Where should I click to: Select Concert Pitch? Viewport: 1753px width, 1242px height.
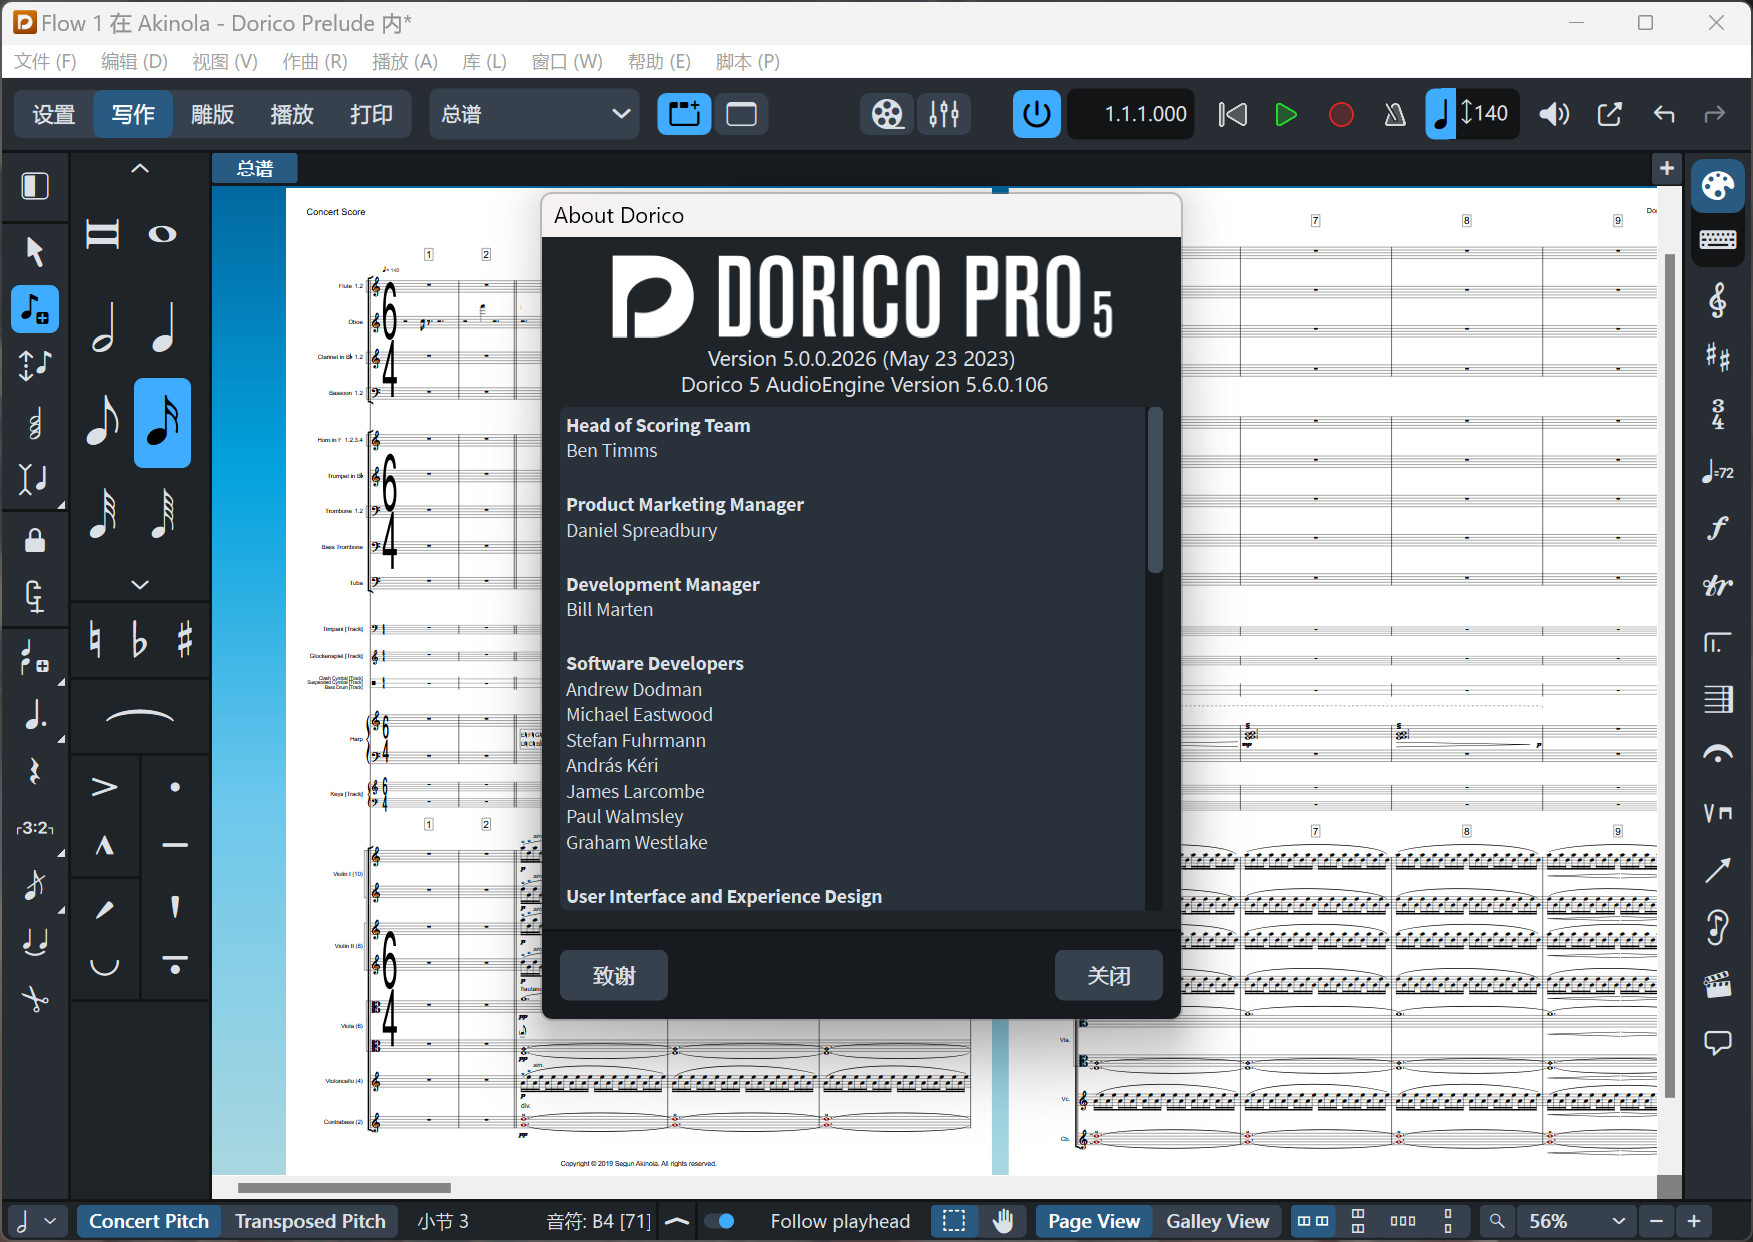coord(149,1221)
